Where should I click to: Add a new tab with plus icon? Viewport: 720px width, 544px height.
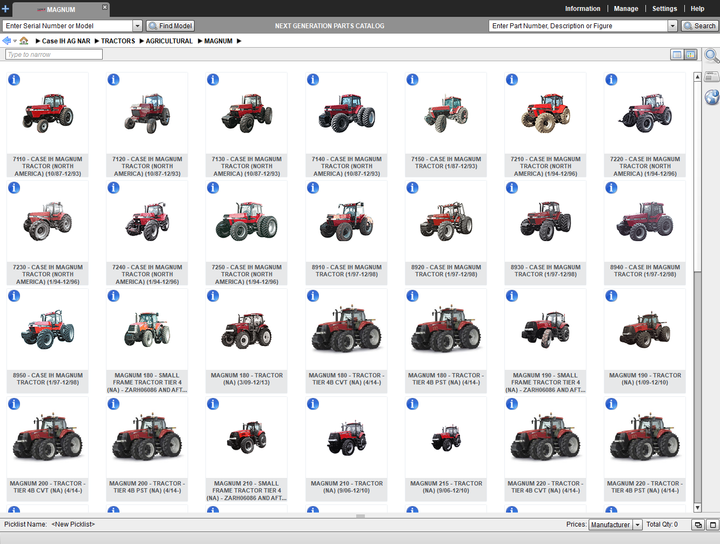(x=5, y=8)
